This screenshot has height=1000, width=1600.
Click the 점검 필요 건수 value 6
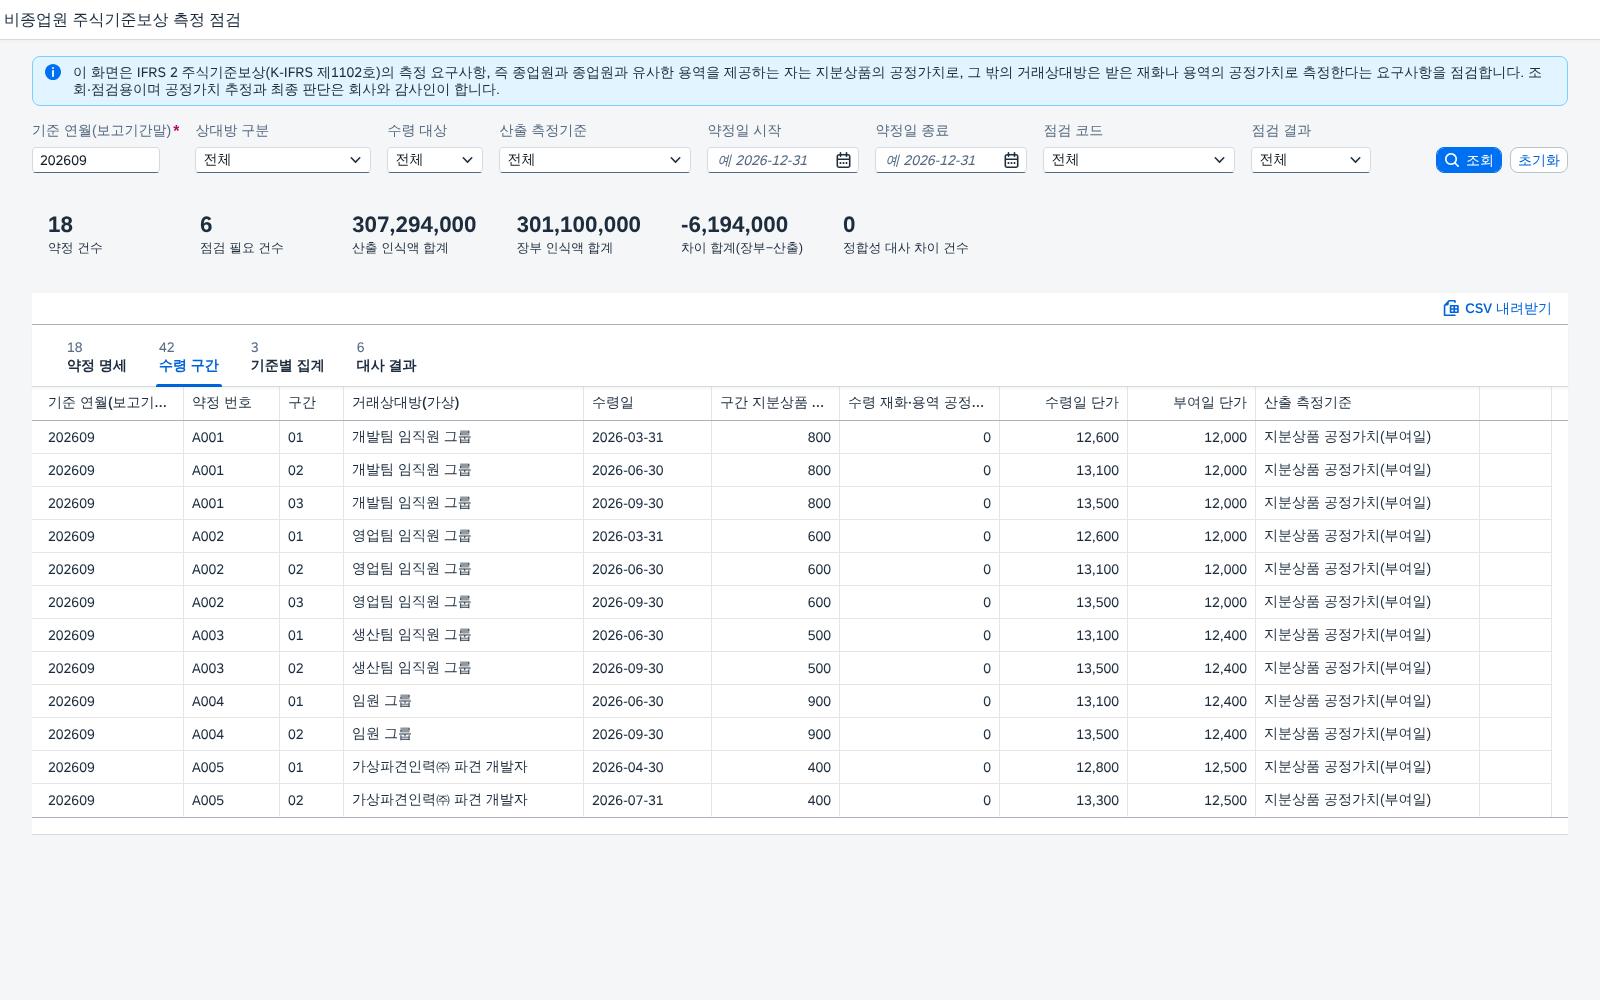point(206,225)
